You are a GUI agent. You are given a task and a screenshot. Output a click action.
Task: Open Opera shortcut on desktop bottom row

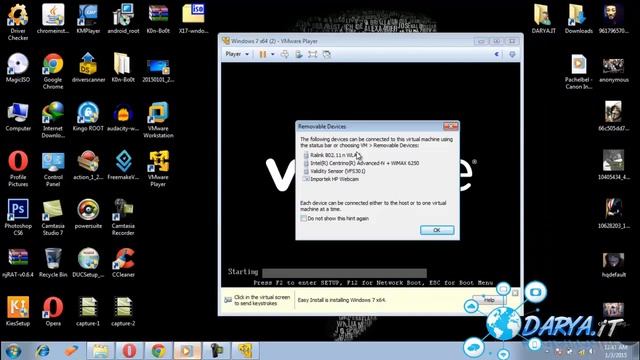53,312
